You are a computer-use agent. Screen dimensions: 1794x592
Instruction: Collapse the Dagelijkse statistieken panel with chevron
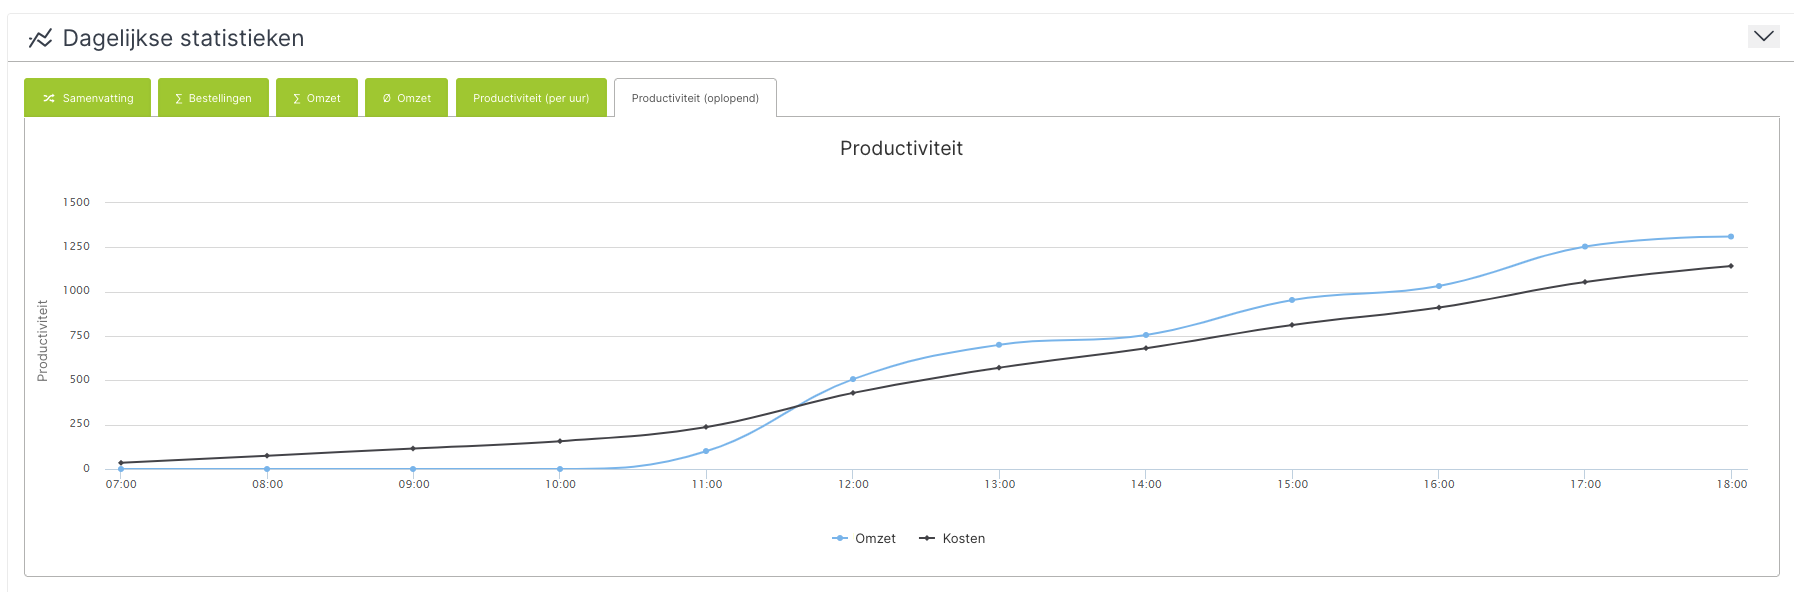point(1763,36)
